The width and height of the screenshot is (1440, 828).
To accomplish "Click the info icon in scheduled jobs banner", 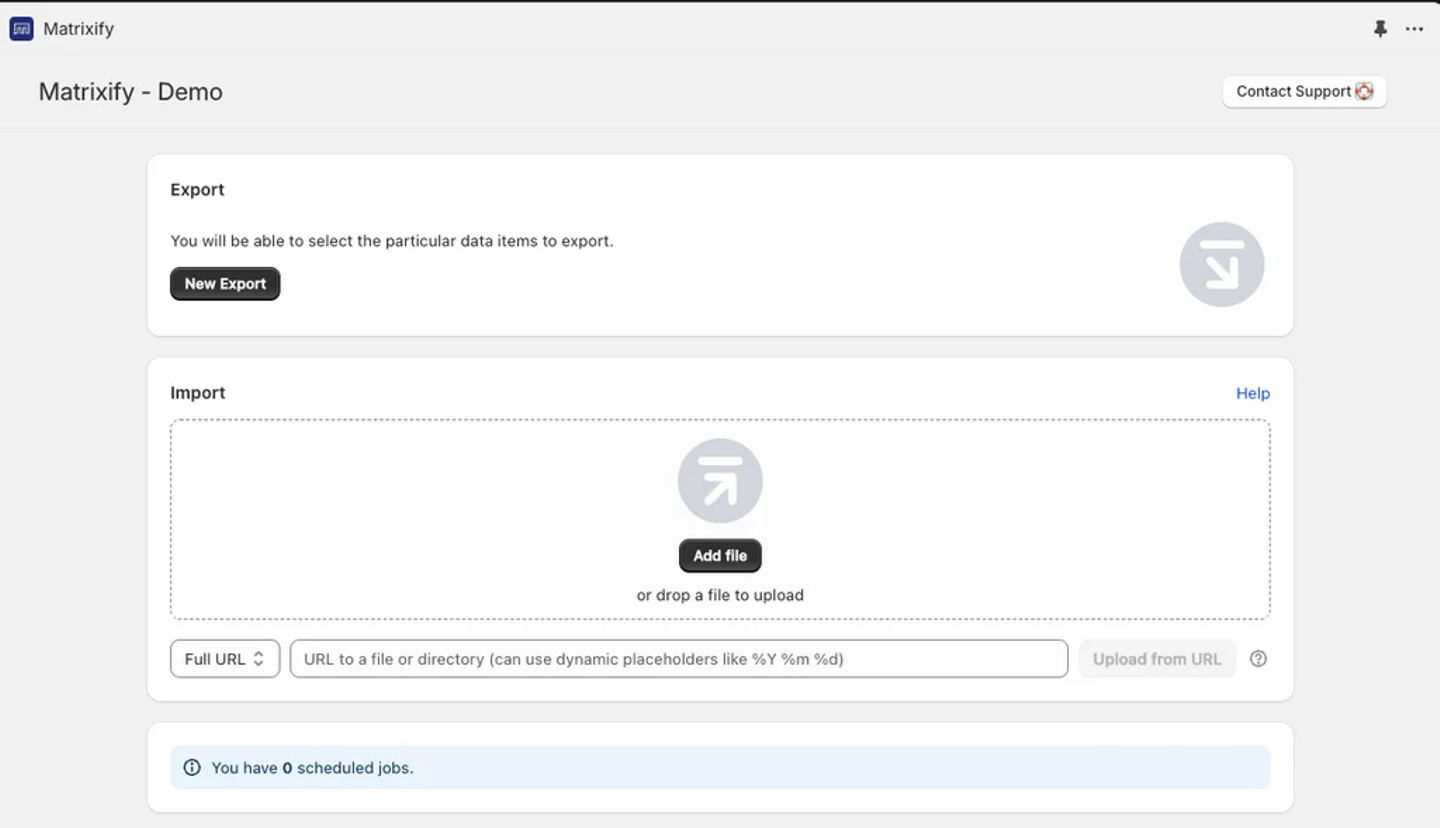I will point(192,768).
